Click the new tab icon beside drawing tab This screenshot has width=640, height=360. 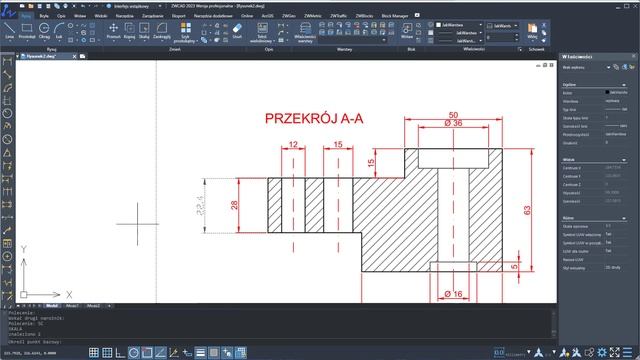[x=82, y=56]
